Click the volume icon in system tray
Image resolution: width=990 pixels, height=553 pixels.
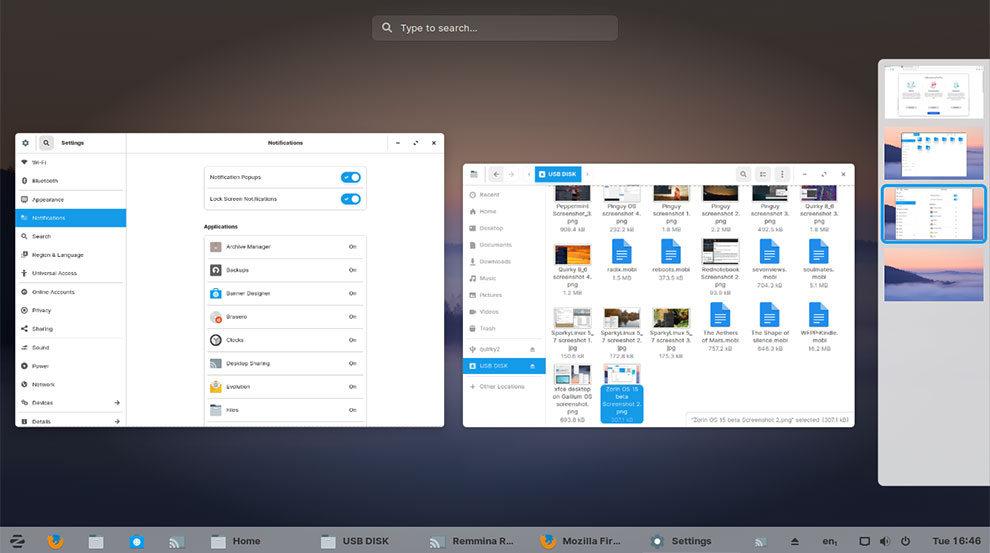(x=884, y=541)
